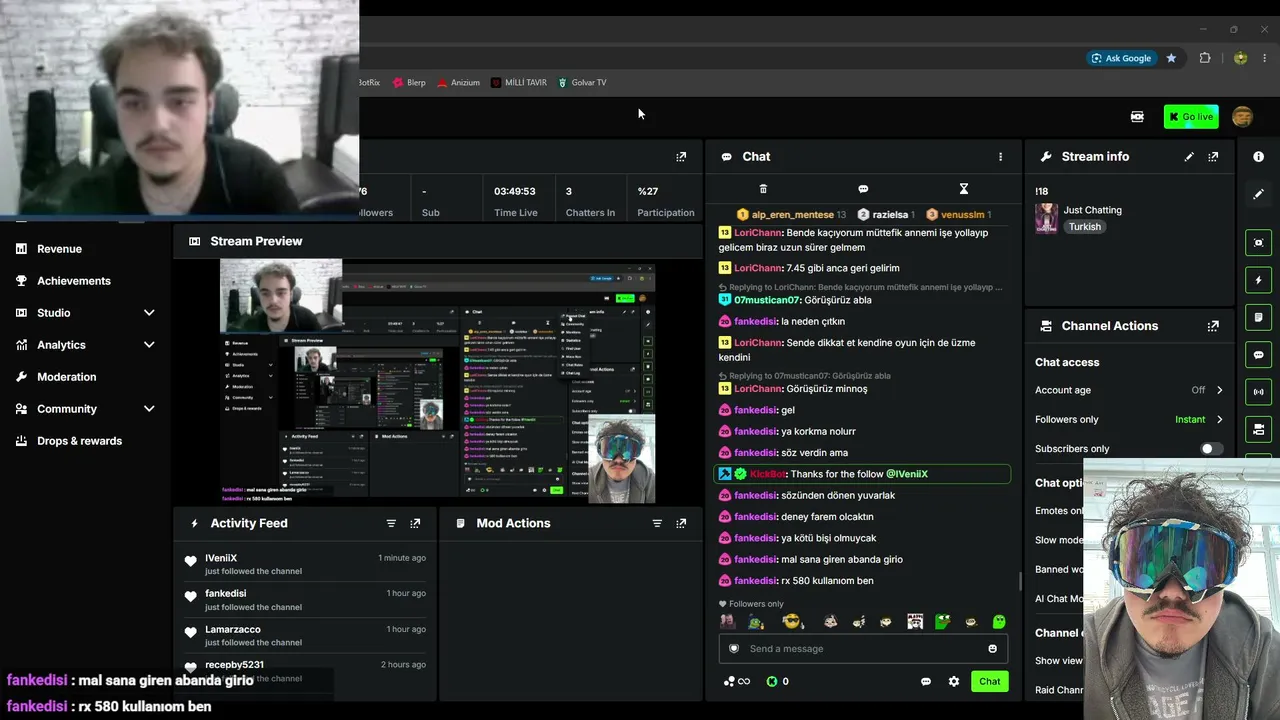Clear chat with the trash icon
Screen dimensions: 1280x720
click(763, 189)
